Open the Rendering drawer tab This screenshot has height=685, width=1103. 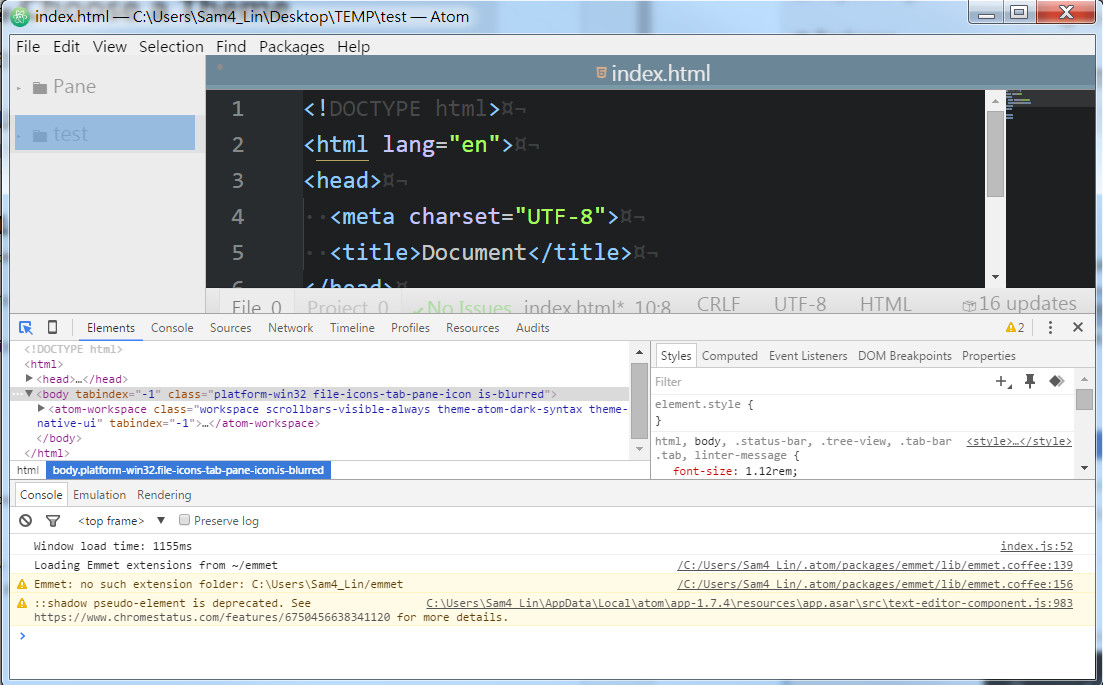(164, 495)
